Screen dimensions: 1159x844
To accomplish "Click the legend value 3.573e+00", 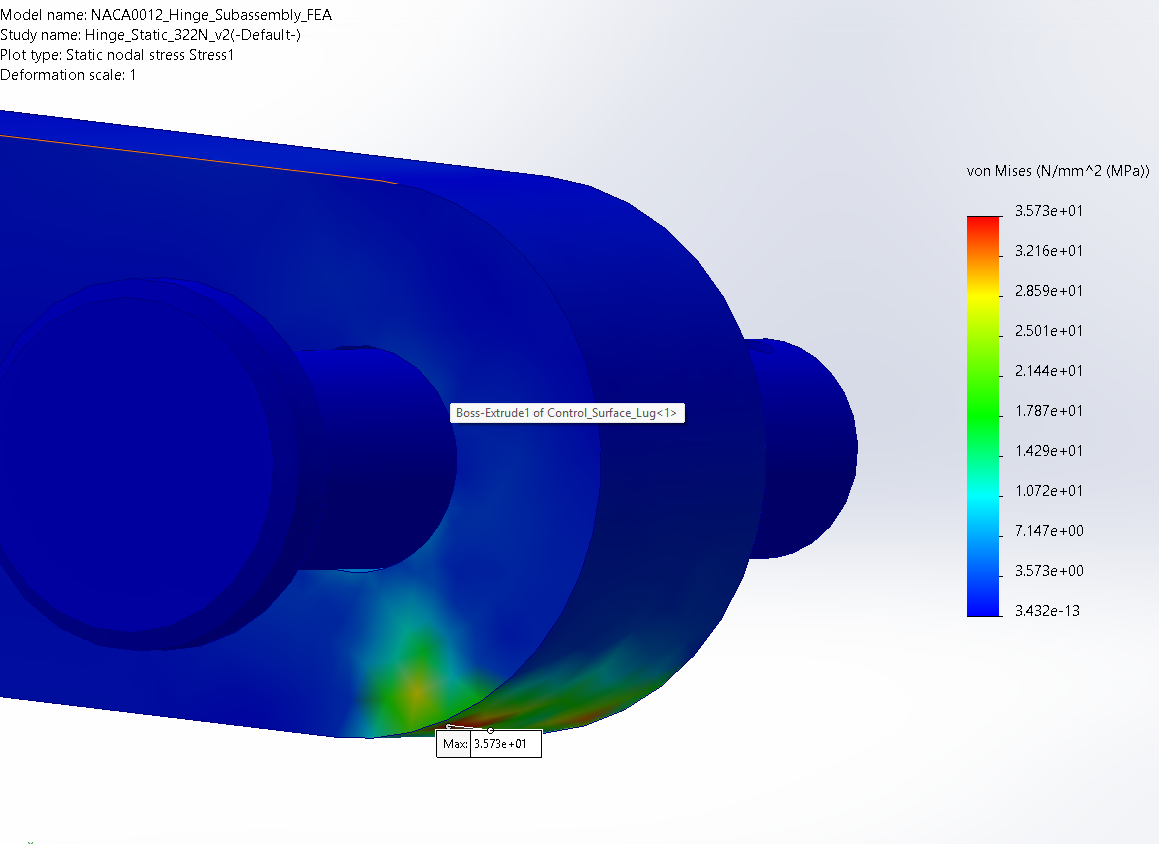I will (1049, 570).
